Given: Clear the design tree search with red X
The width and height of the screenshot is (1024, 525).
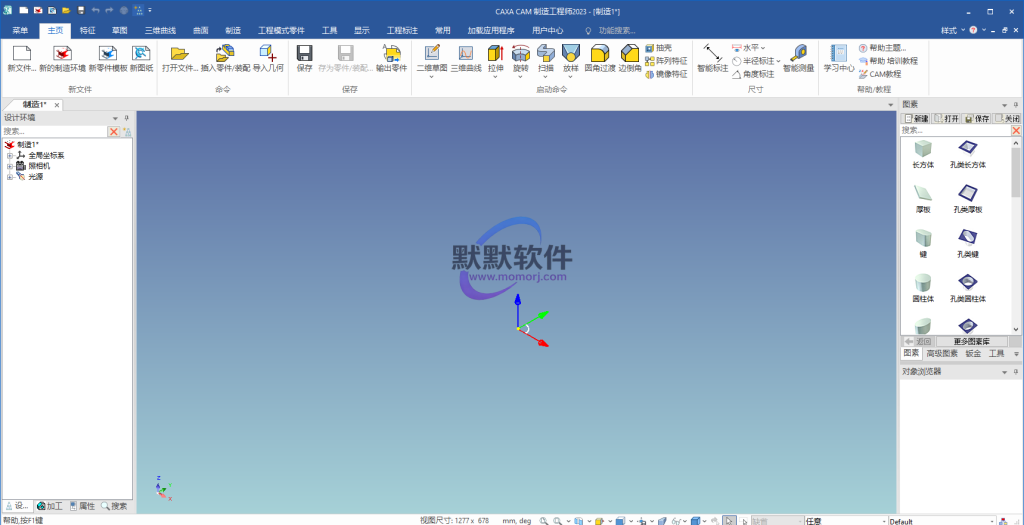Looking at the screenshot, I should click(x=114, y=131).
